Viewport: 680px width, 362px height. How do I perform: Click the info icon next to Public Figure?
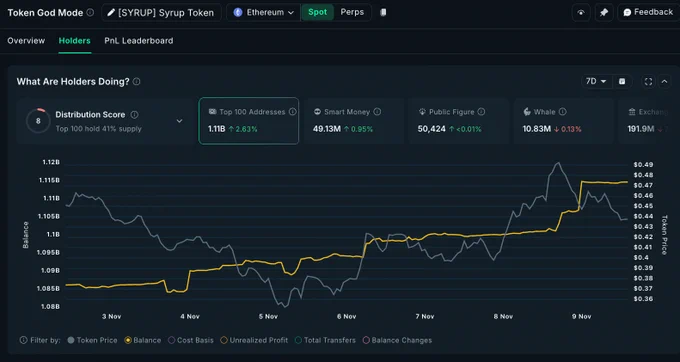coord(481,112)
